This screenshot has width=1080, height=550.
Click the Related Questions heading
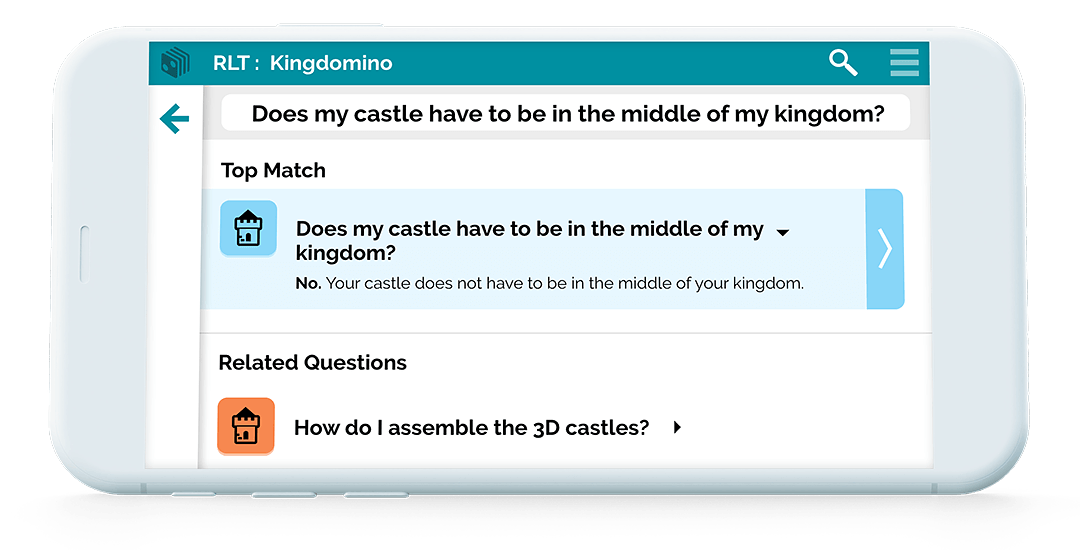pos(313,363)
